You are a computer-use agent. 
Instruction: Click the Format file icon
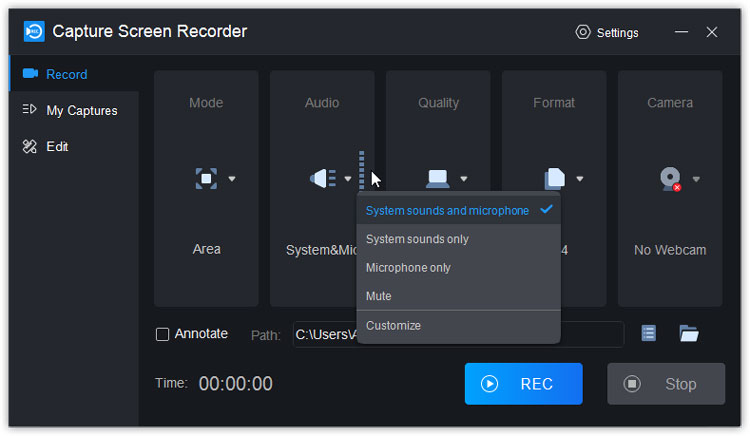click(x=554, y=179)
